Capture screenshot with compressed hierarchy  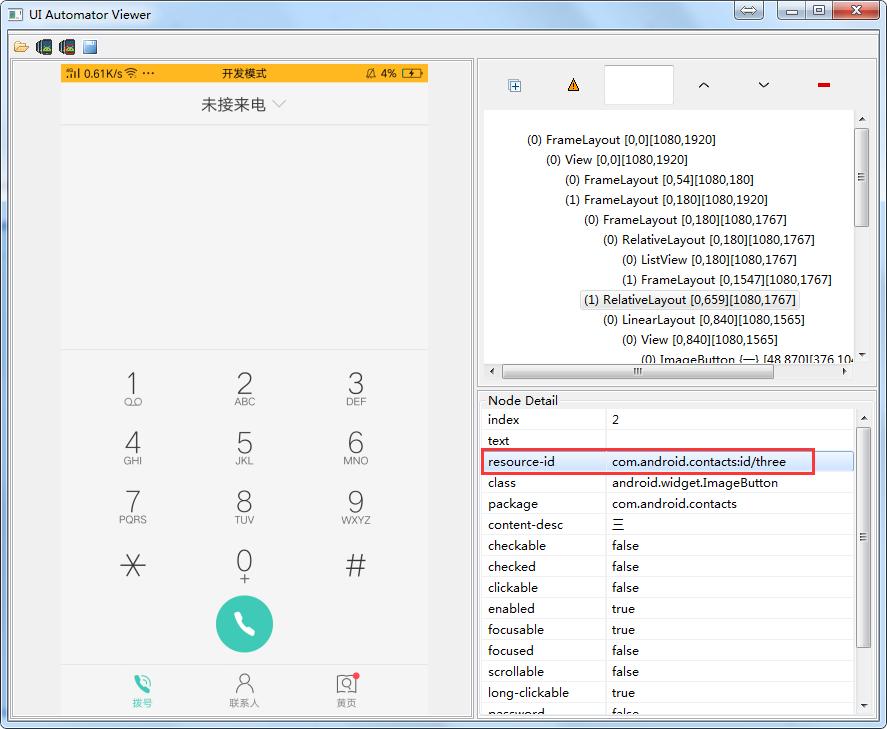pyautogui.click(x=65, y=46)
